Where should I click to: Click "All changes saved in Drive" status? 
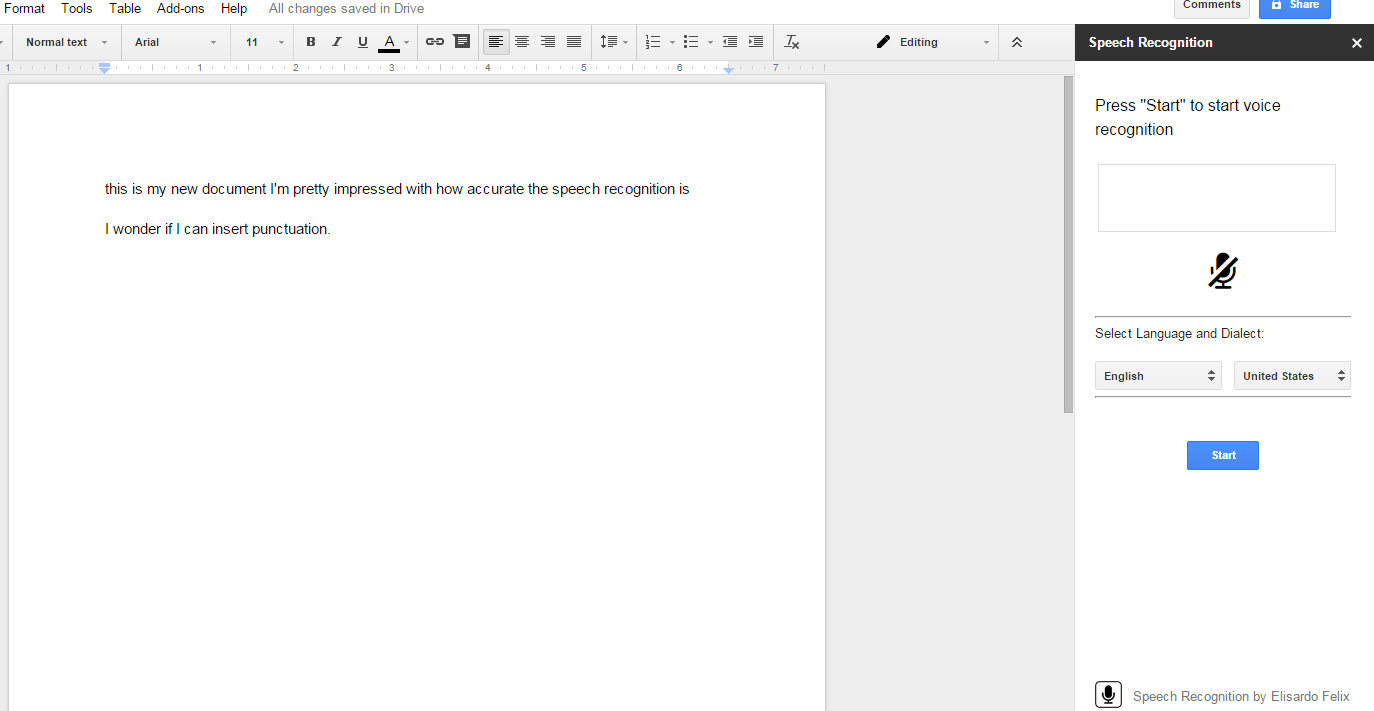tap(346, 8)
